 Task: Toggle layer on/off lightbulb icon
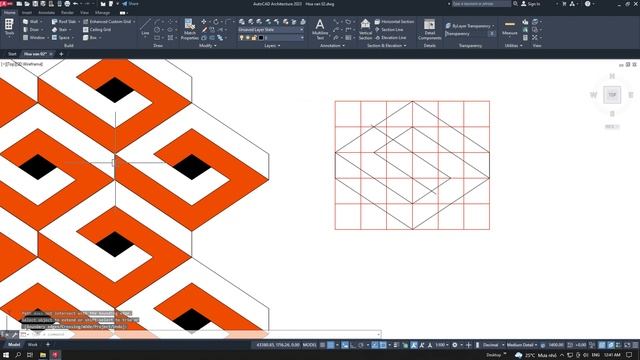[242, 38]
